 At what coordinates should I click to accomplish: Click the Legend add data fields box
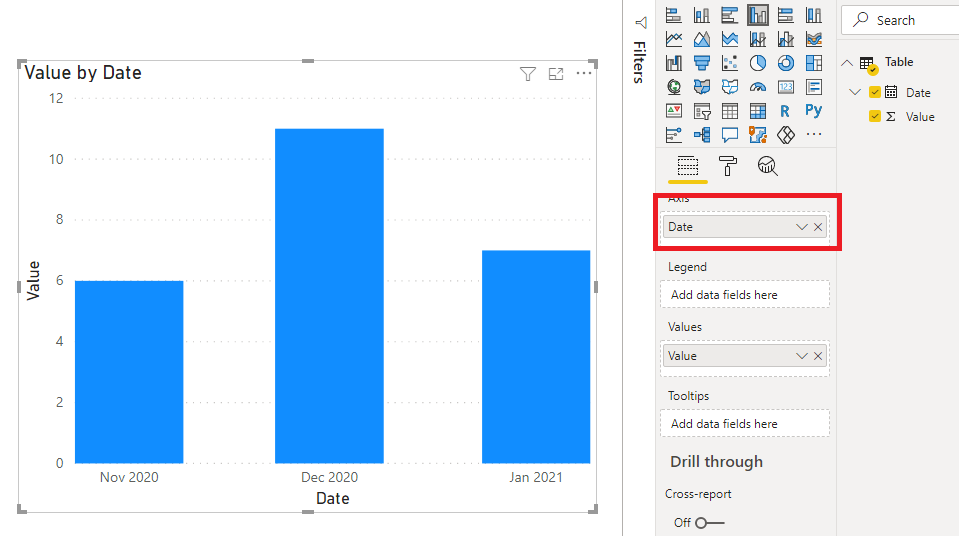745,294
